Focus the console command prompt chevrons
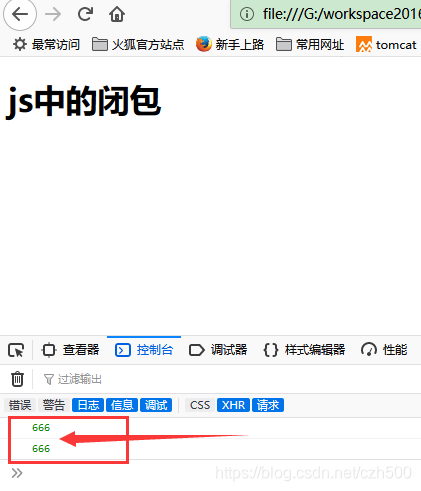421x491 pixels. pos(17,473)
